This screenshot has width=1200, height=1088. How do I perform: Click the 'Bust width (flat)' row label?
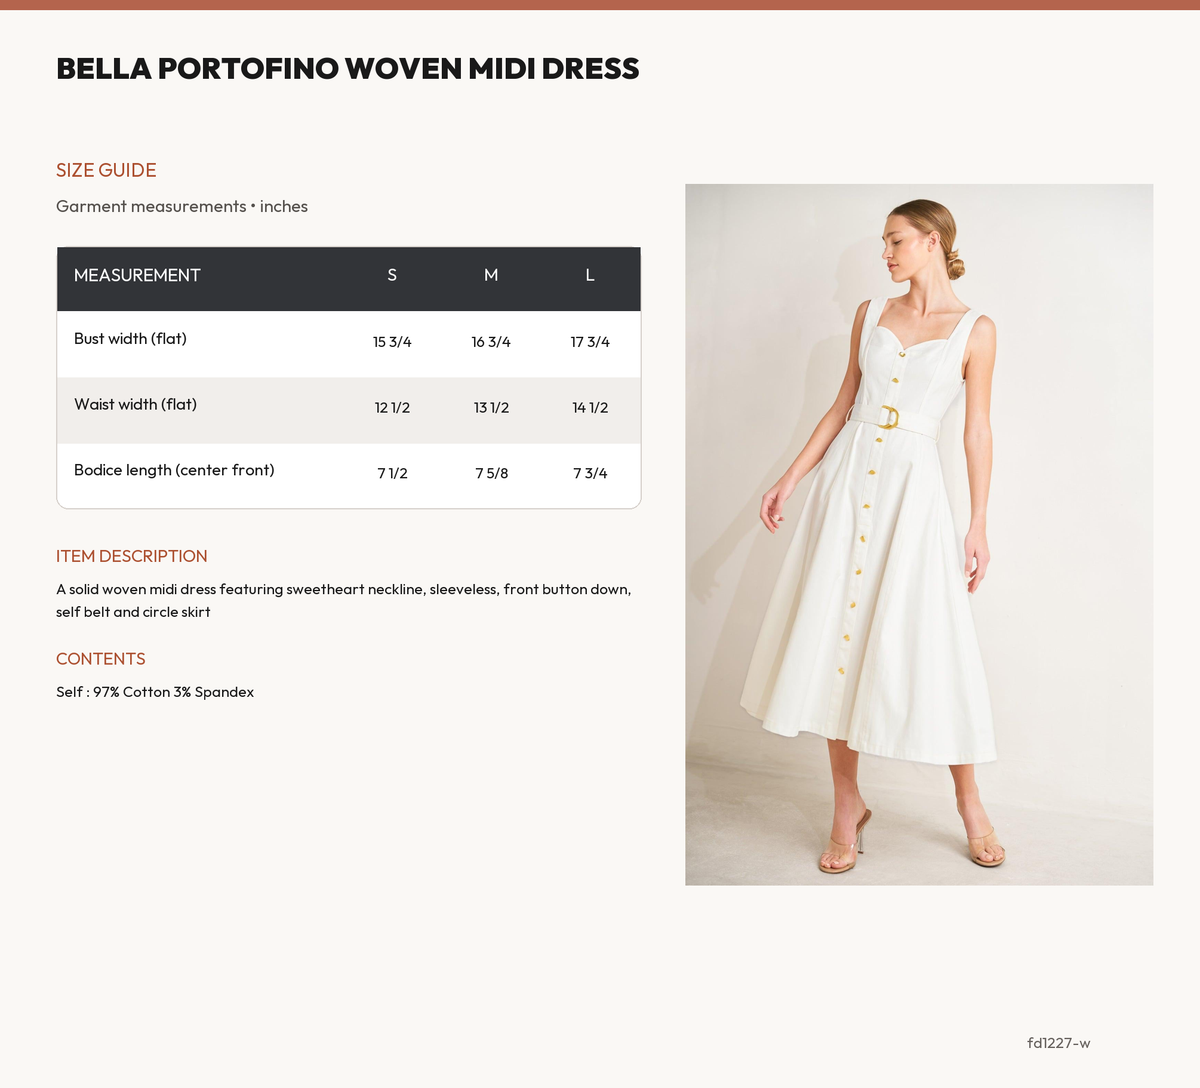click(130, 339)
